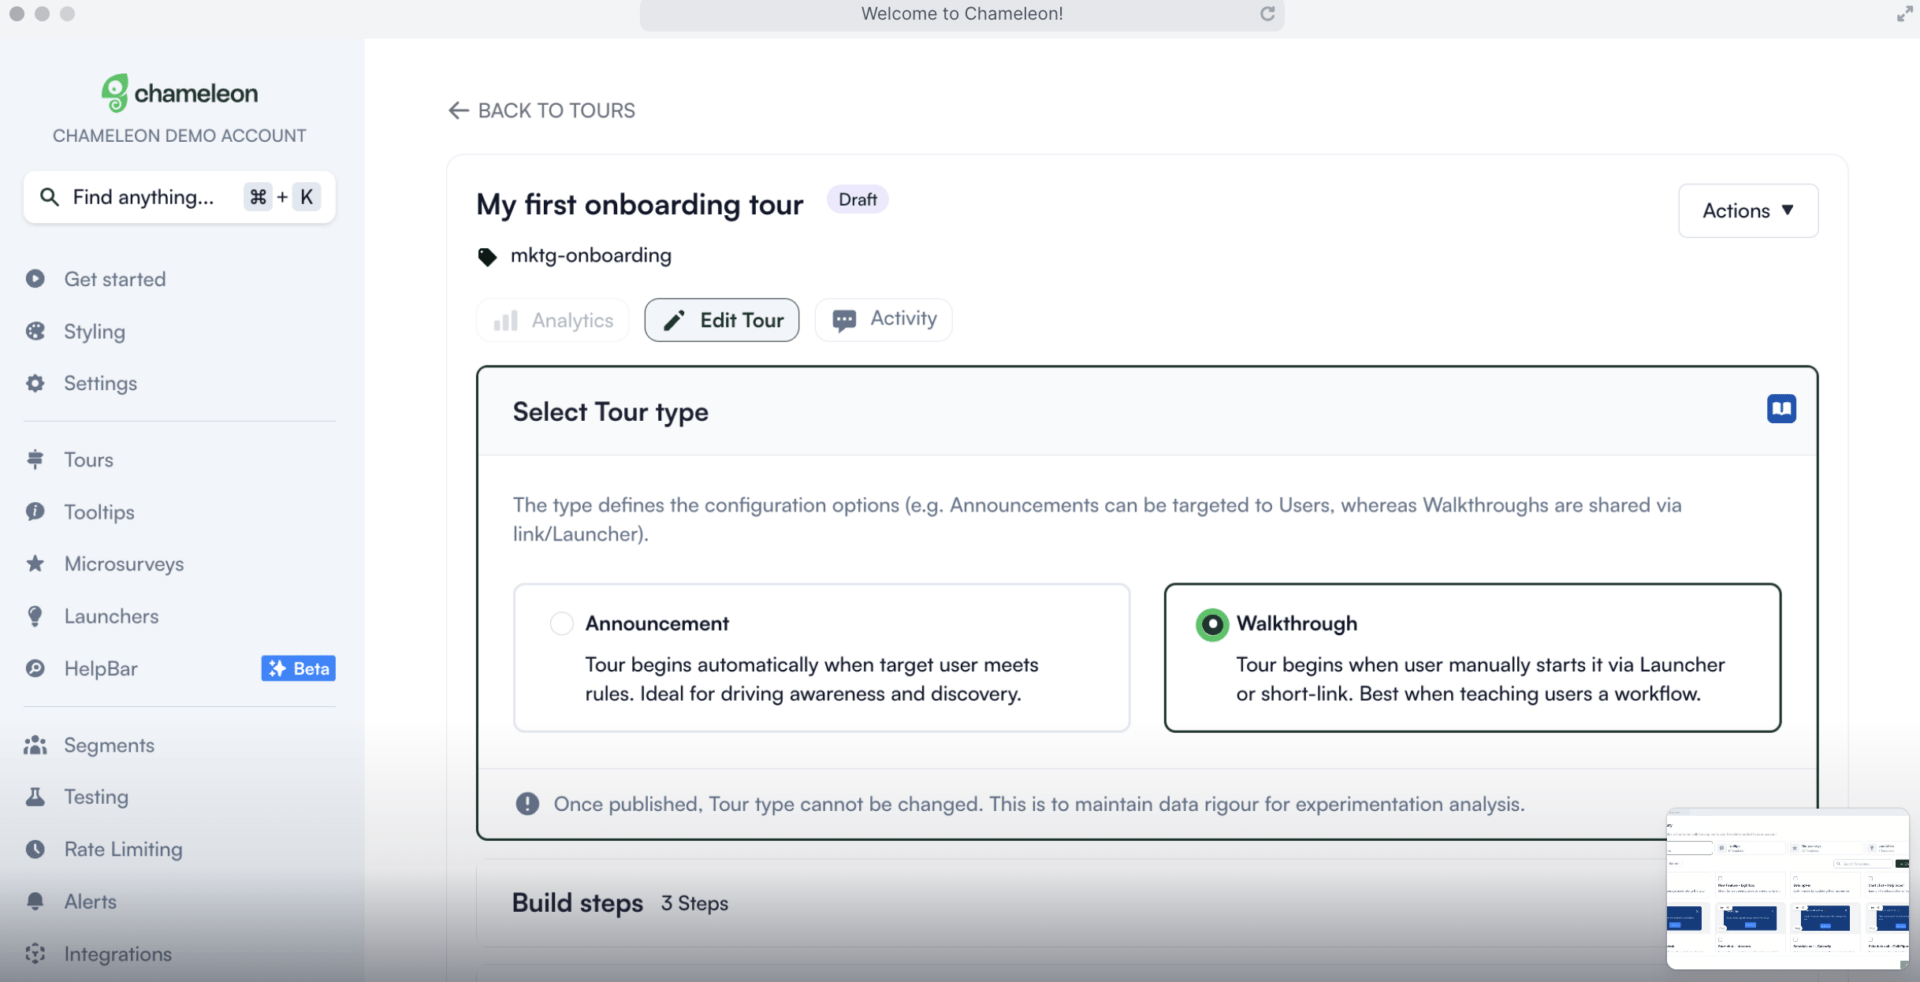
Task: Click the browser reload icon
Action: (1267, 14)
